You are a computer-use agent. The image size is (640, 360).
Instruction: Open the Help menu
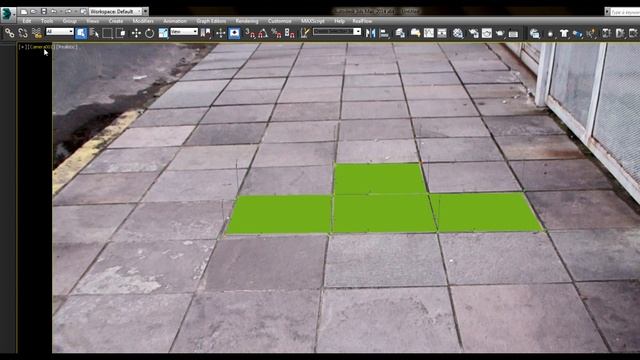(x=340, y=21)
